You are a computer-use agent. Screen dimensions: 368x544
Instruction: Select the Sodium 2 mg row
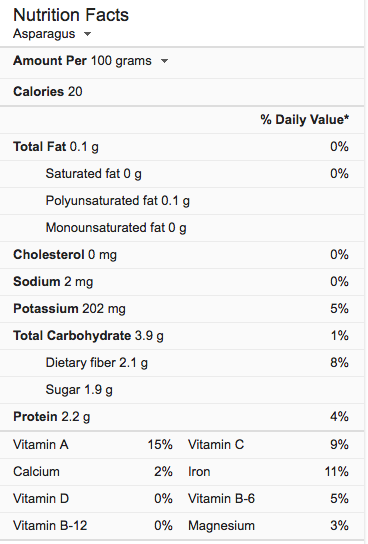coord(182,282)
